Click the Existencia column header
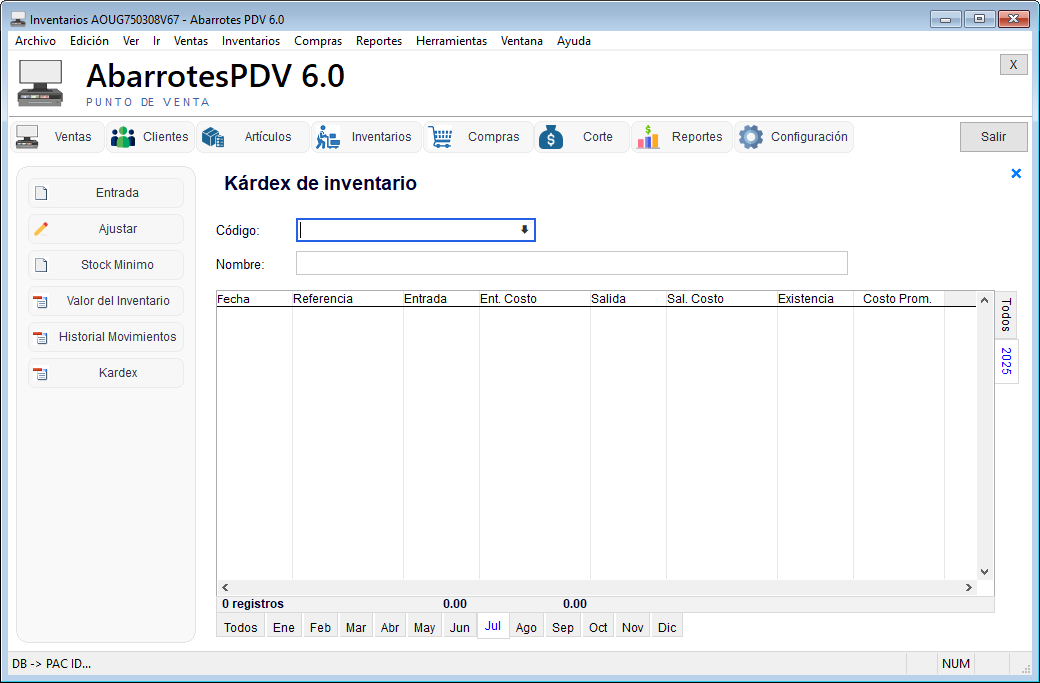 point(815,298)
